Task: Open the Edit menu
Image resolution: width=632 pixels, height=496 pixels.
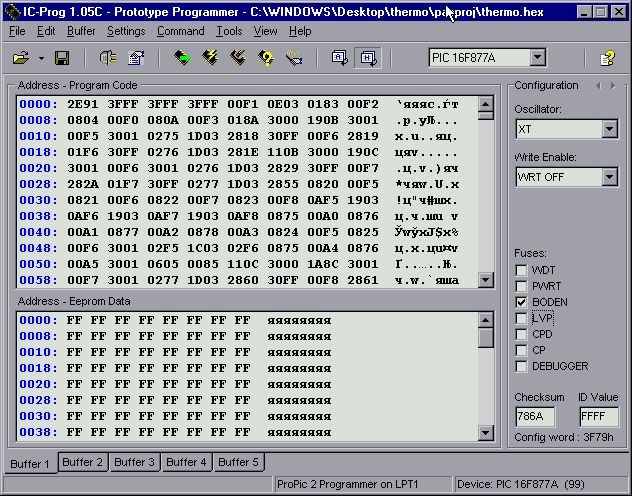Action: (x=46, y=31)
